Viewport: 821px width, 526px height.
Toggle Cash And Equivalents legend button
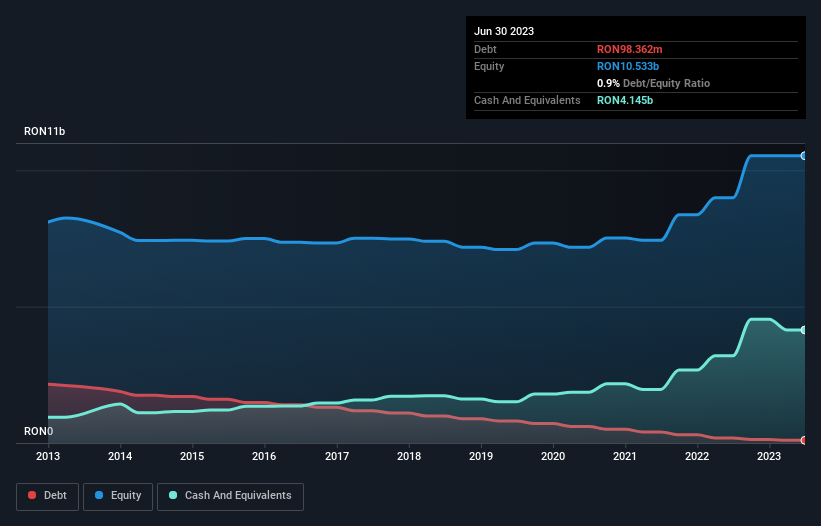tap(230, 496)
